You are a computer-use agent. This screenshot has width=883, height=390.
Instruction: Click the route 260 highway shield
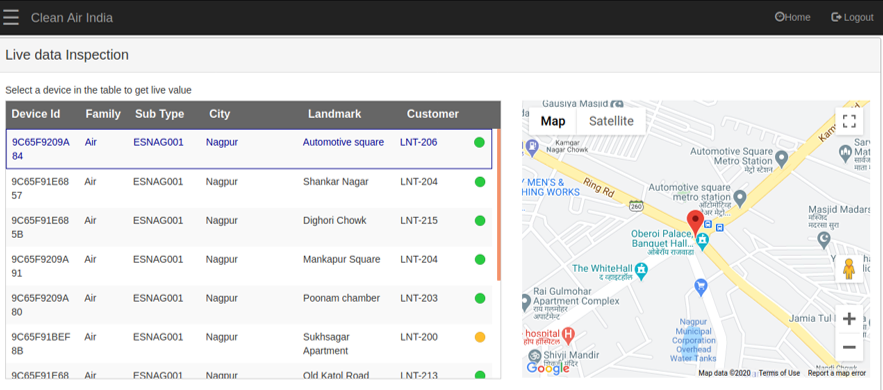point(637,206)
